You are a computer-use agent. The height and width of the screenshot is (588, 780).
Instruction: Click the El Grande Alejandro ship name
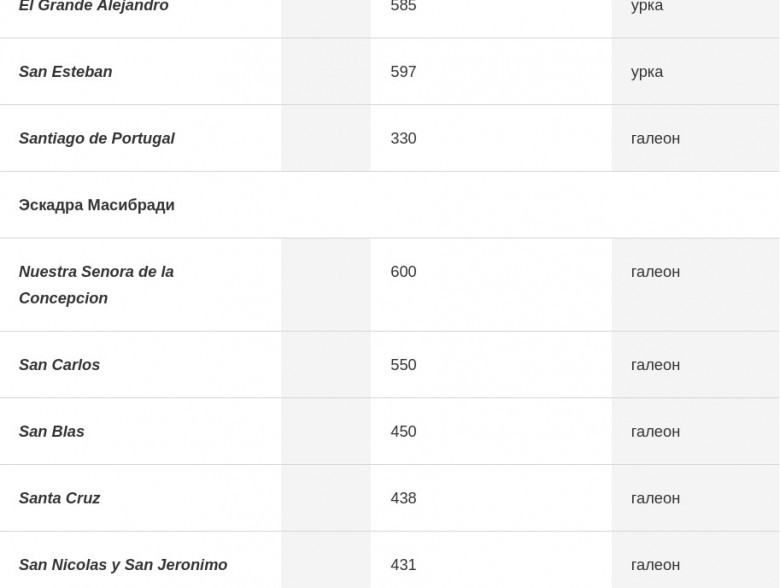[x=94, y=6]
